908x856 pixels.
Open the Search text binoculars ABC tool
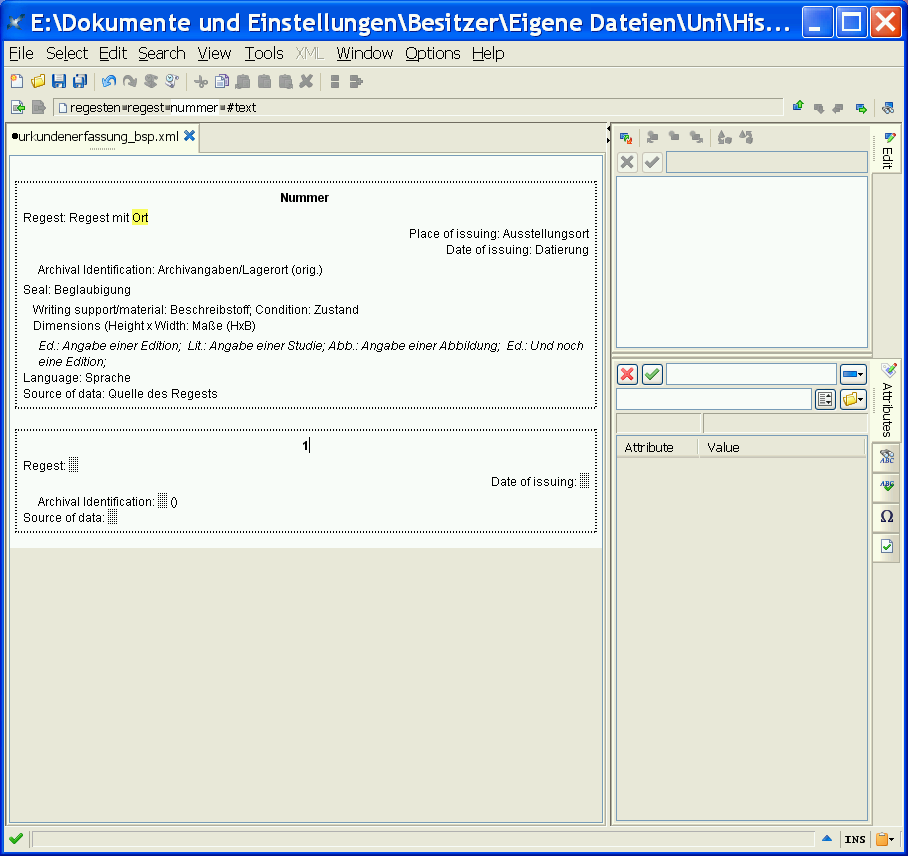click(x=887, y=457)
